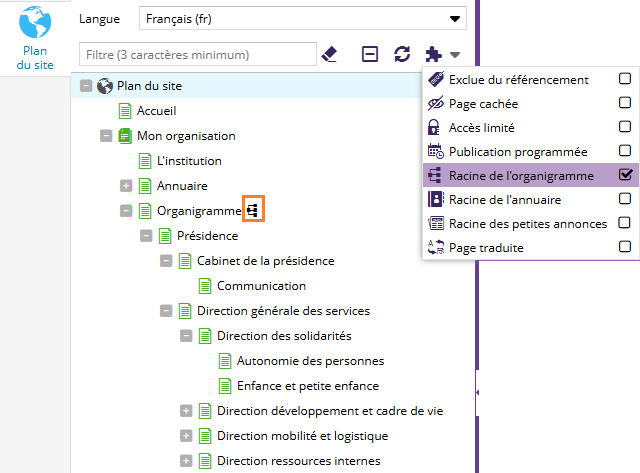Viewport: 640px width, 473px height.
Task: Click the orgchart root icon beside Organigramme
Action: 252,210
